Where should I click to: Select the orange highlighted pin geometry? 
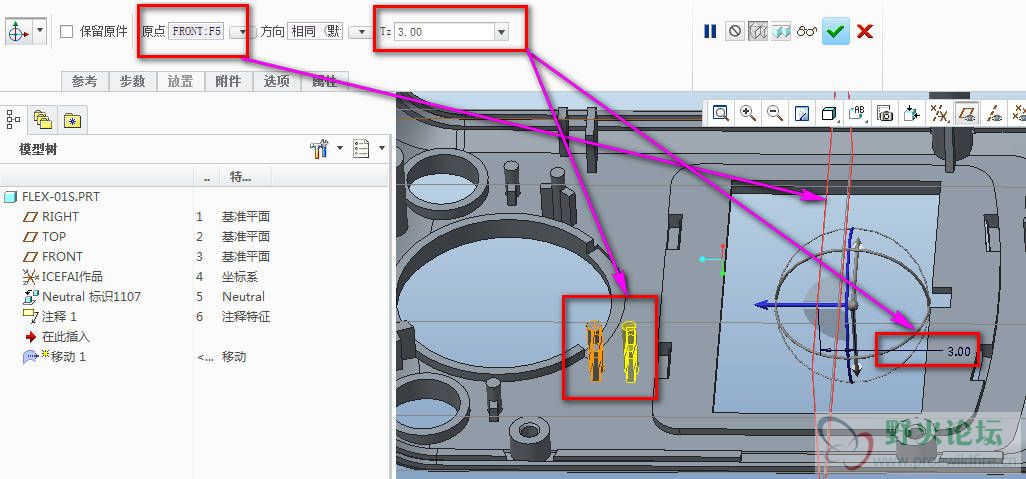point(594,351)
